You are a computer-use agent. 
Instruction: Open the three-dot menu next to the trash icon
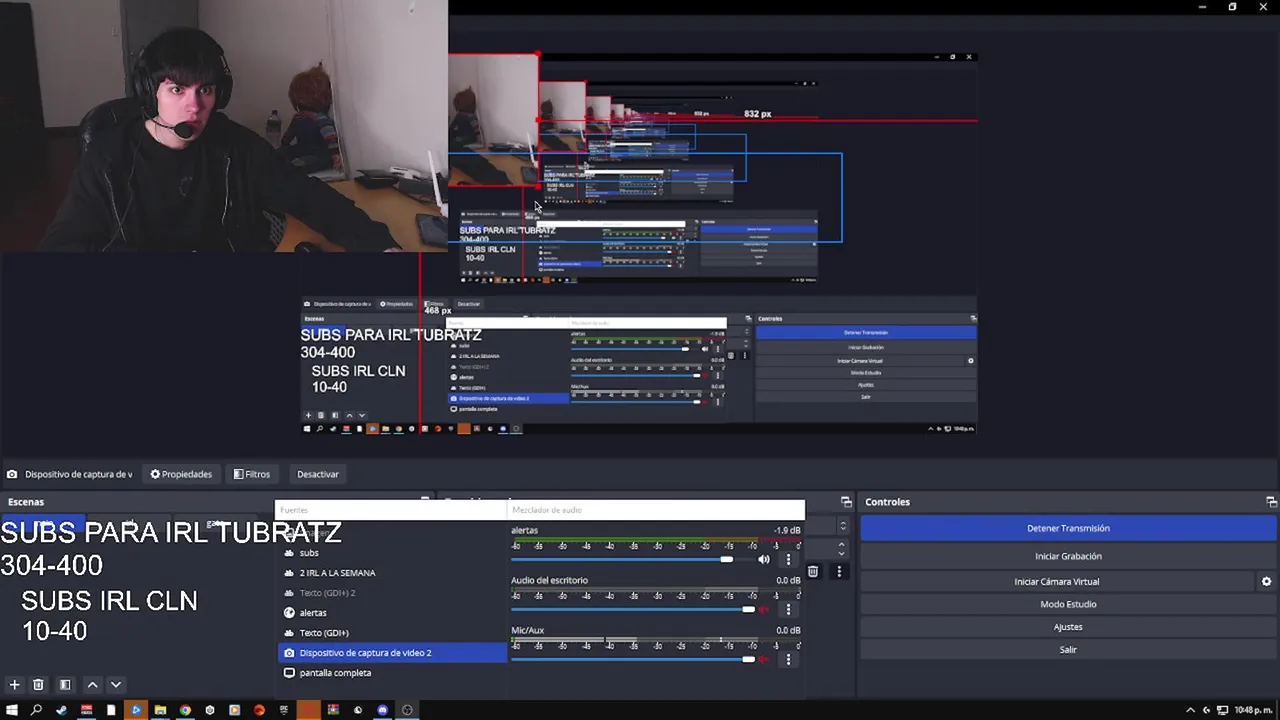(x=839, y=571)
